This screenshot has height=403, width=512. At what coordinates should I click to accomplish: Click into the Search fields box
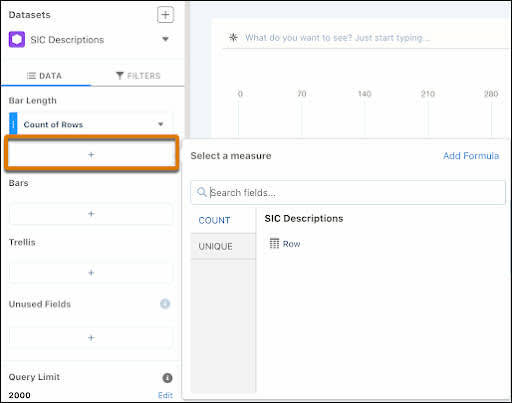348,192
